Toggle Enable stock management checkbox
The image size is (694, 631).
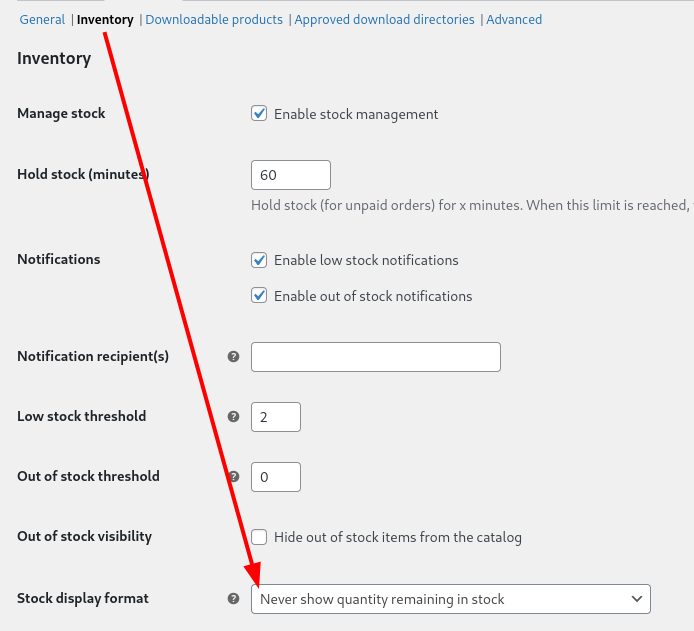259,114
